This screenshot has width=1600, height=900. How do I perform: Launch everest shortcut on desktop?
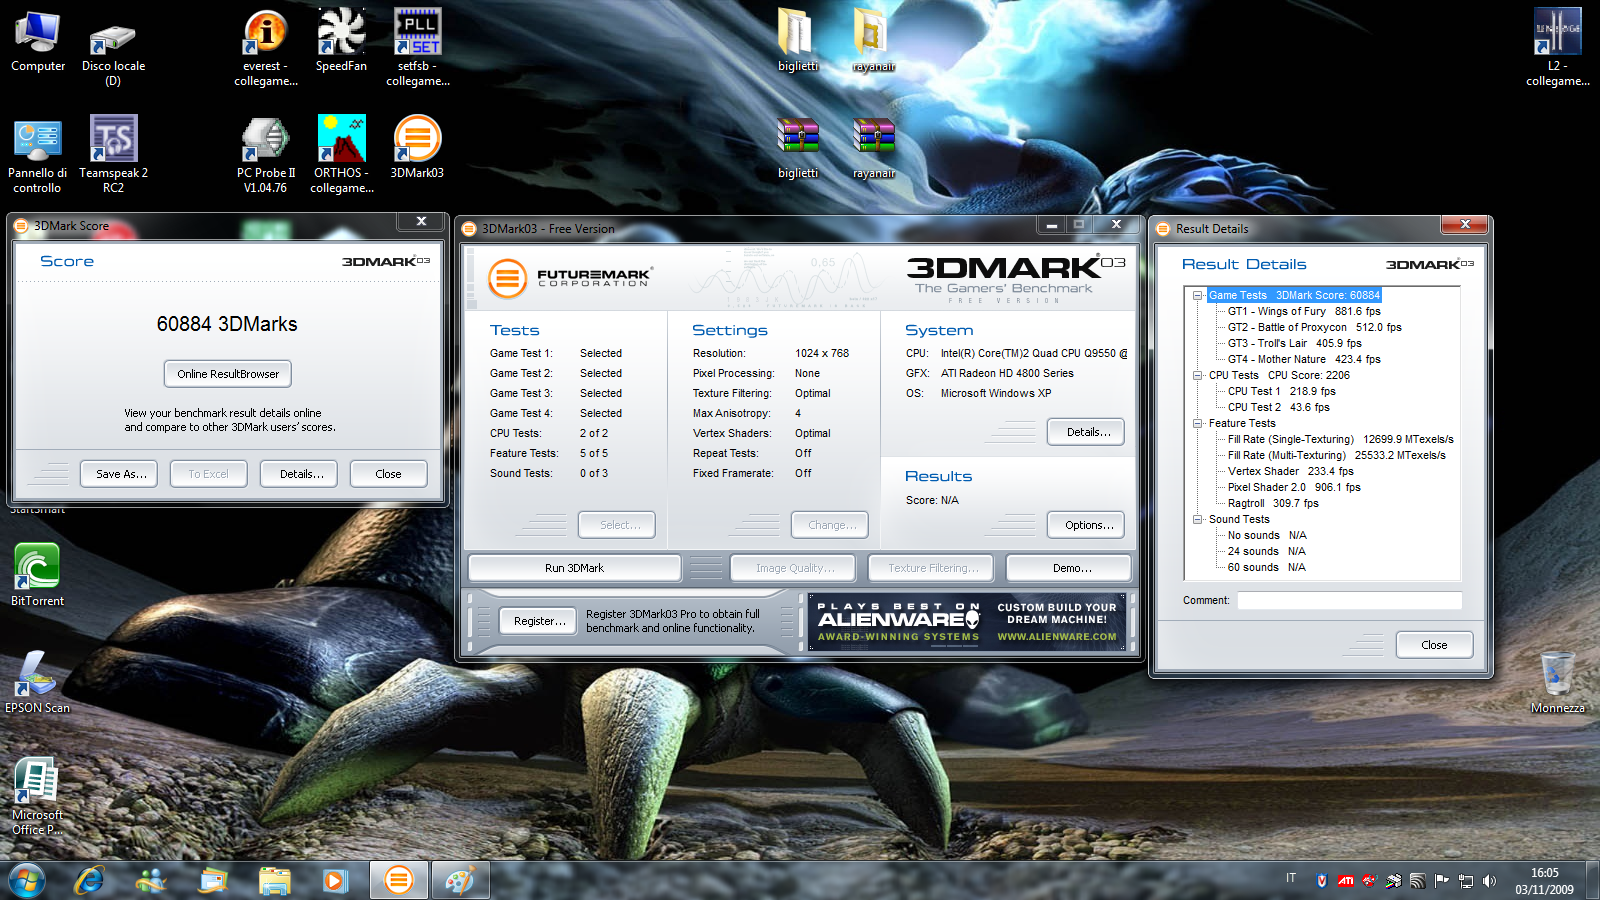[266, 47]
